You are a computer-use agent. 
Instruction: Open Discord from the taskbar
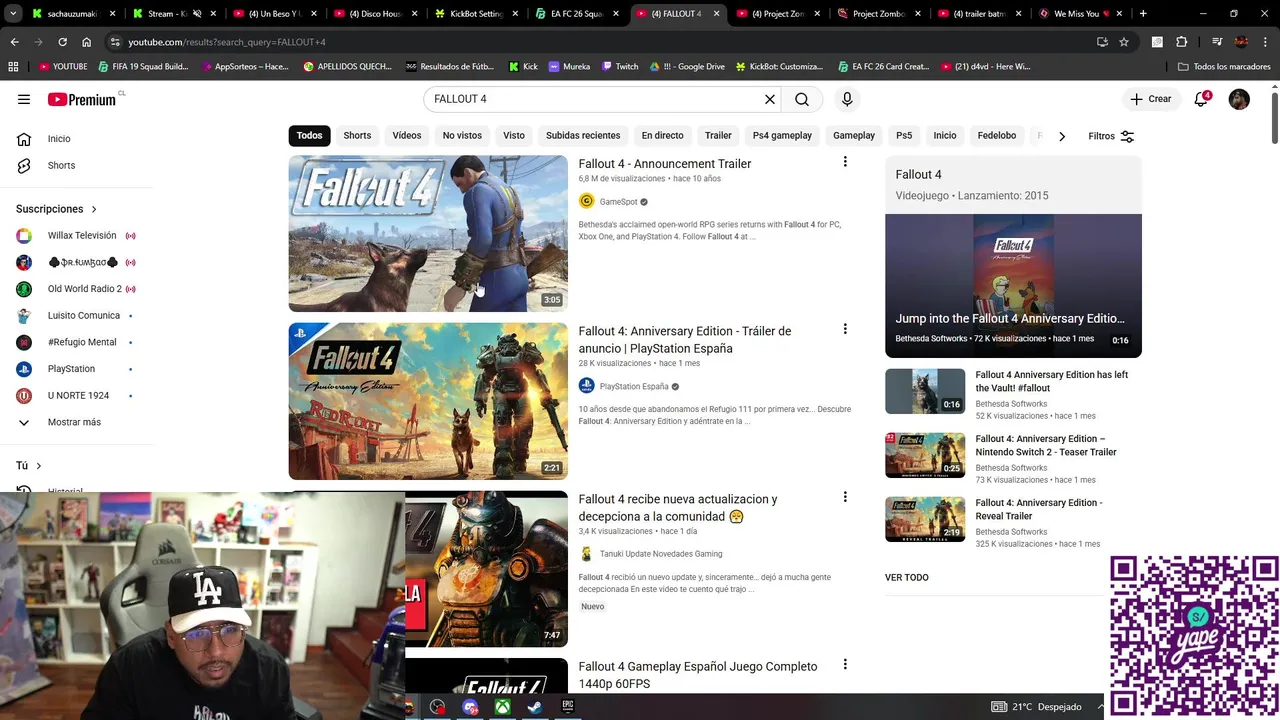tap(470, 707)
